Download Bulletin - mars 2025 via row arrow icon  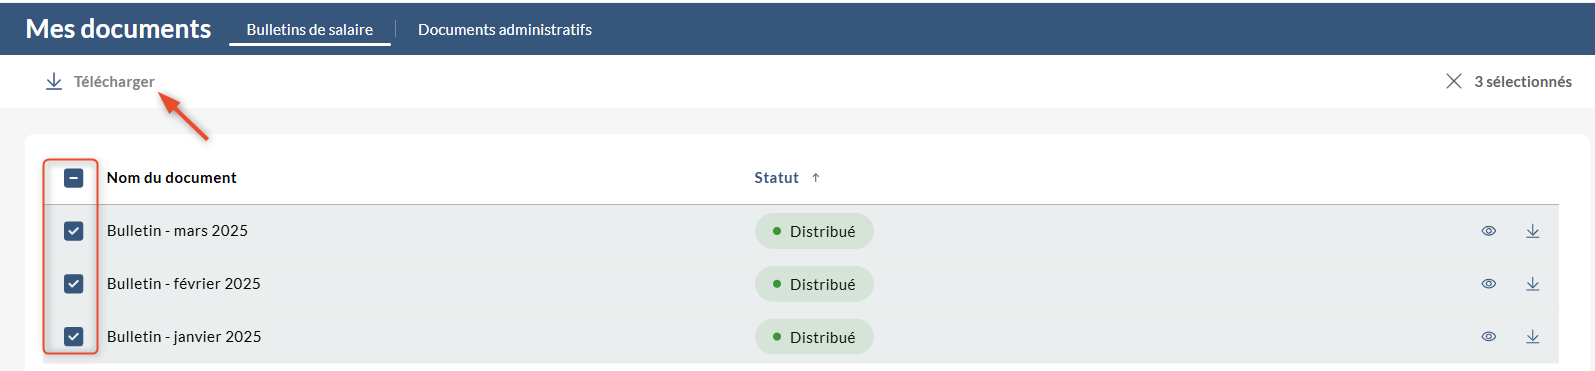[x=1533, y=231]
